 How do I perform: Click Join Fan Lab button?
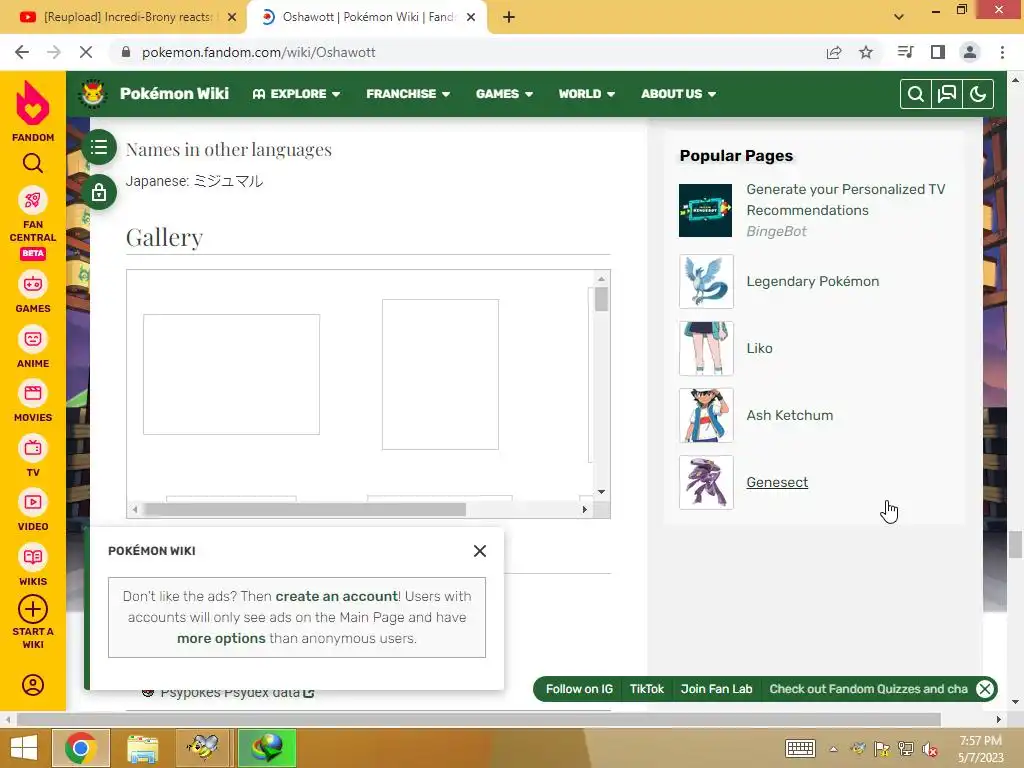click(x=716, y=689)
